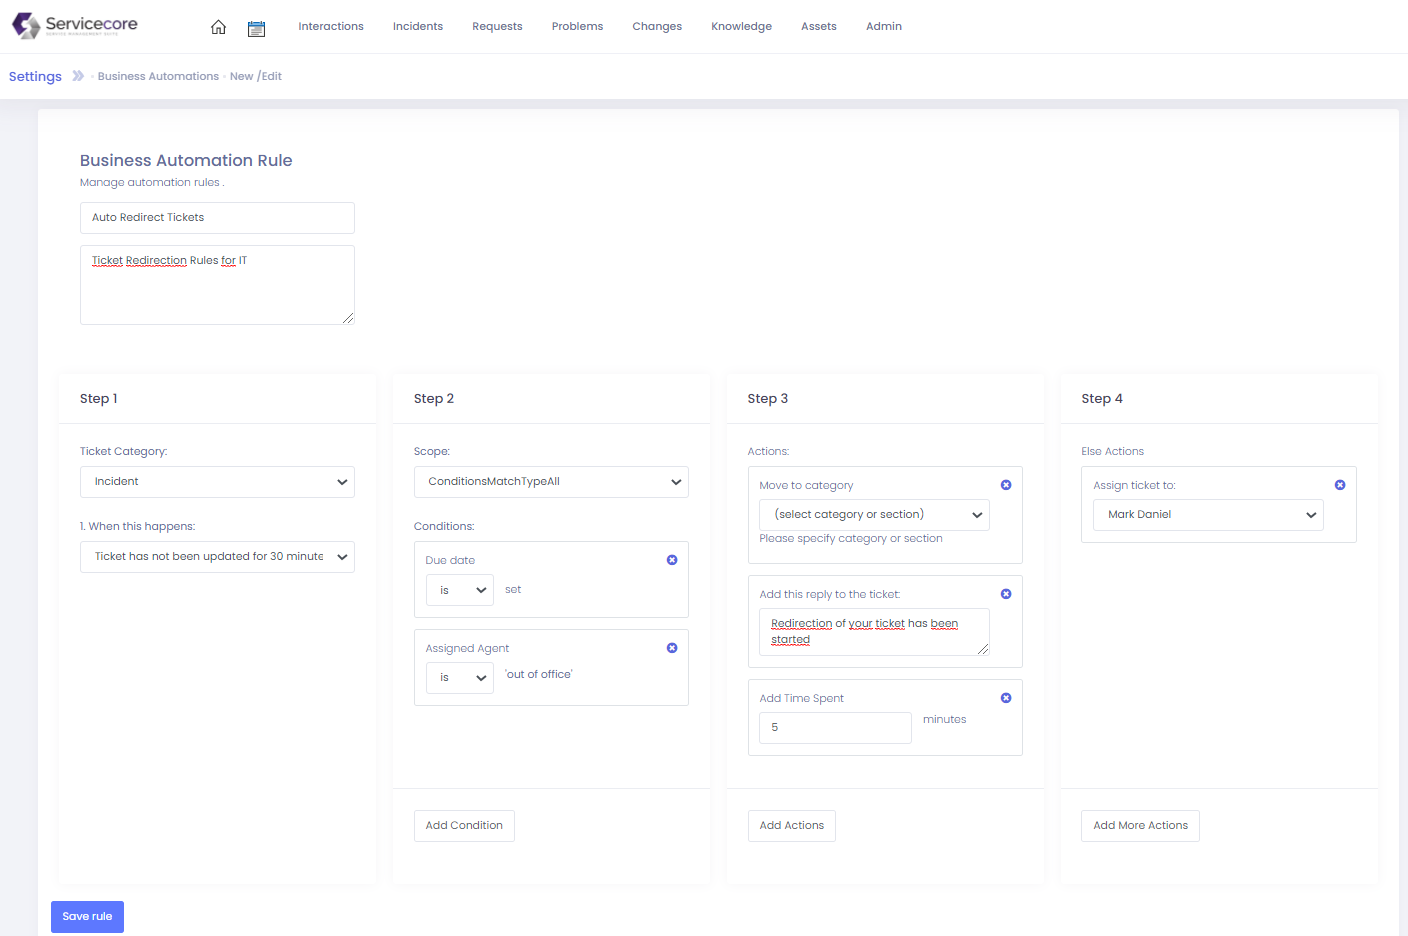Delete the Assigned Agent condition
The image size is (1408, 936).
pyautogui.click(x=672, y=648)
